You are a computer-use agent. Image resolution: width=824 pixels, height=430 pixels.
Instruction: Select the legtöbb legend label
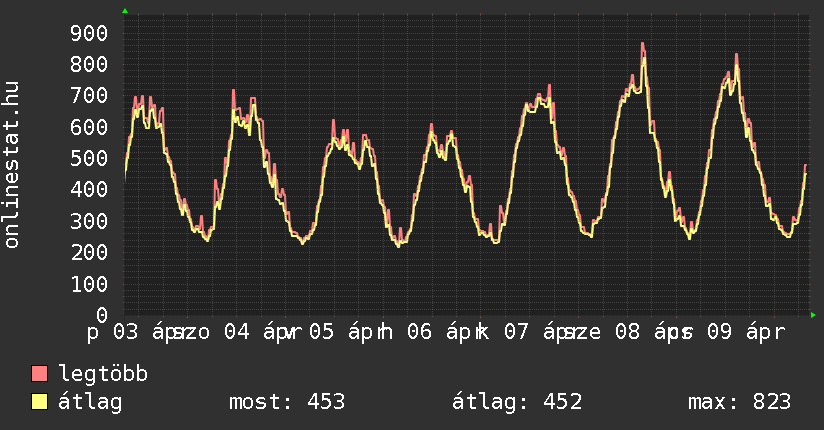[103, 374]
